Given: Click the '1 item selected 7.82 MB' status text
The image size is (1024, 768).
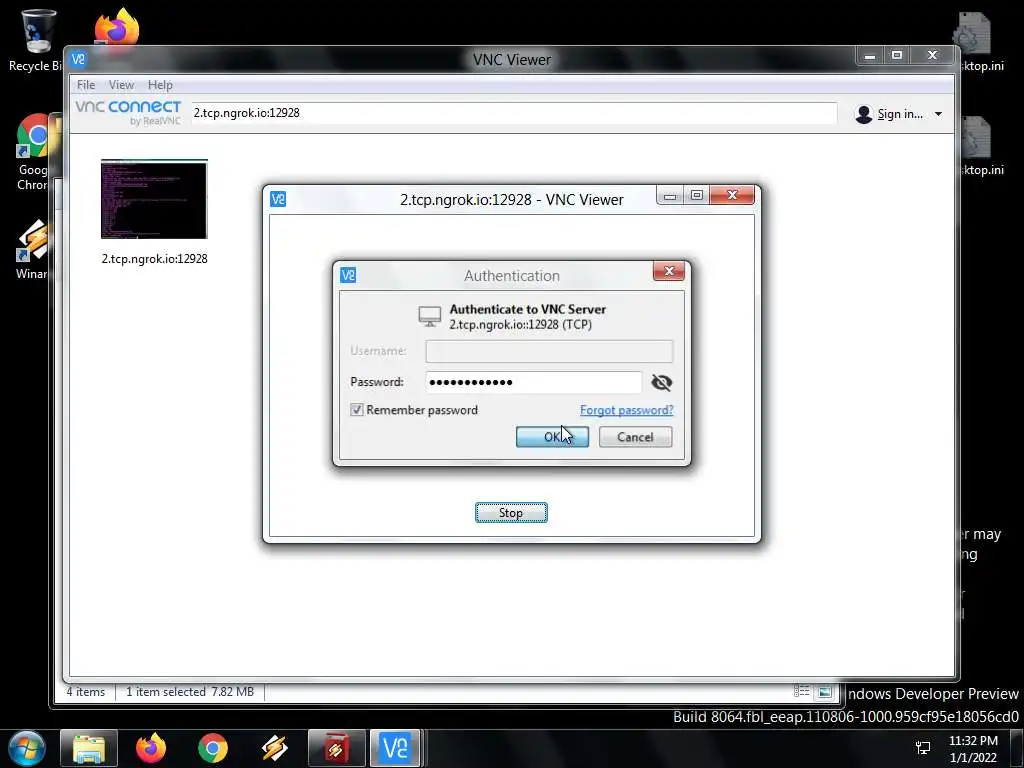Looking at the screenshot, I should (x=189, y=692).
